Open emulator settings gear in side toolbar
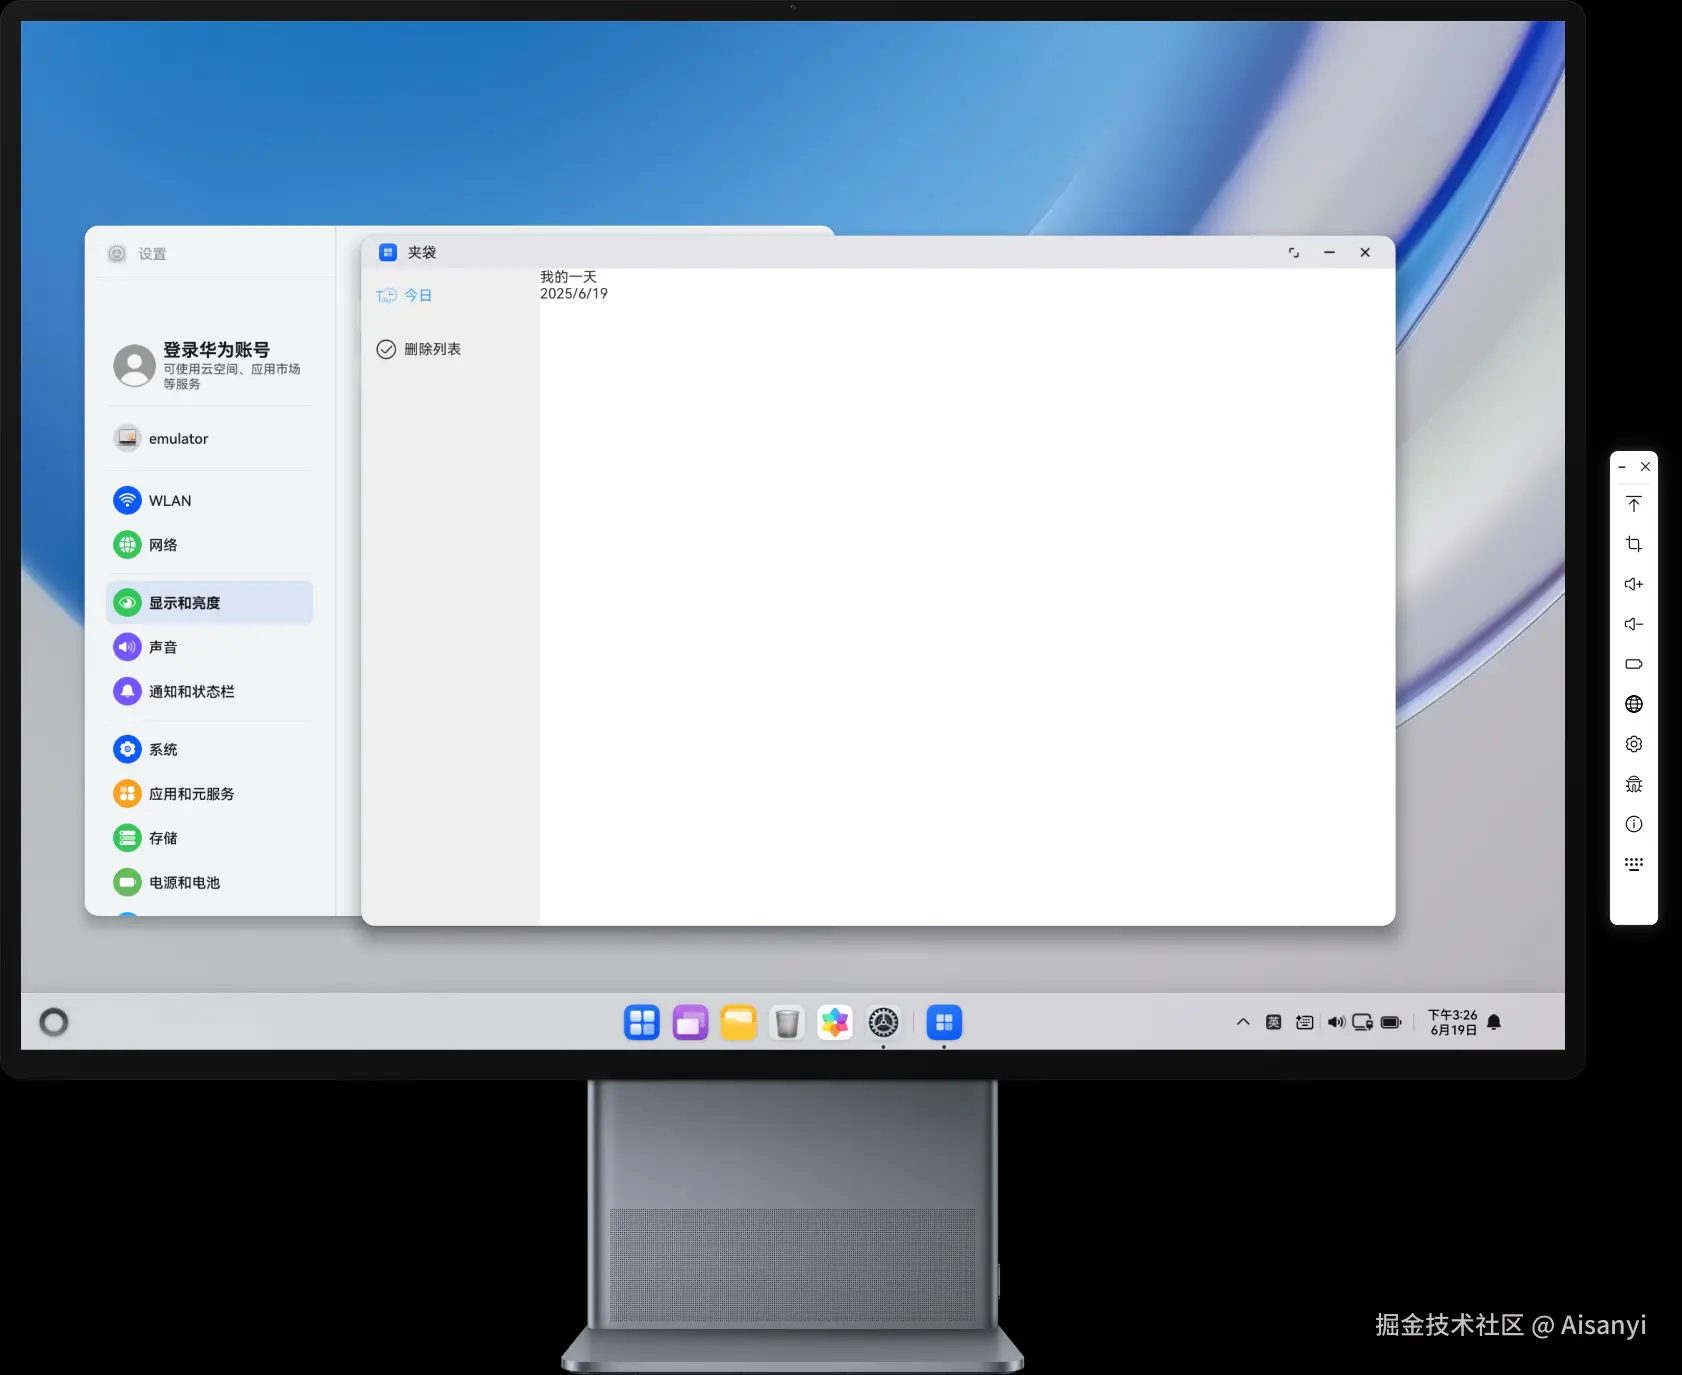Image resolution: width=1682 pixels, height=1375 pixels. [1634, 744]
